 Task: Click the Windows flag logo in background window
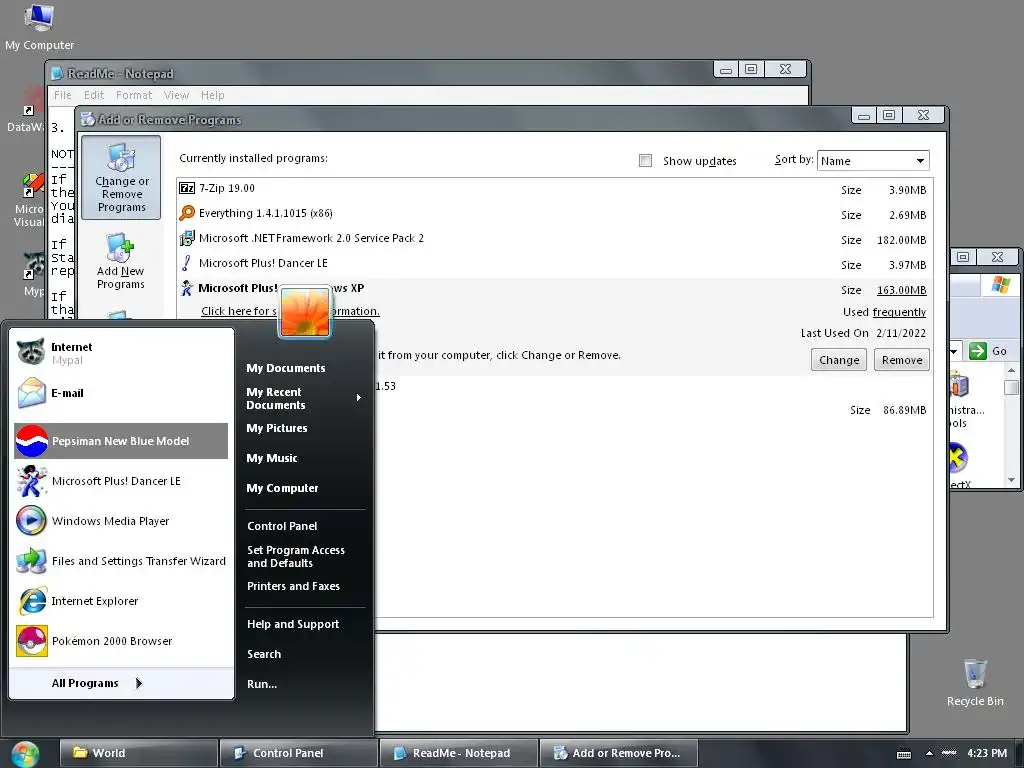click(x=1000, y=285)
